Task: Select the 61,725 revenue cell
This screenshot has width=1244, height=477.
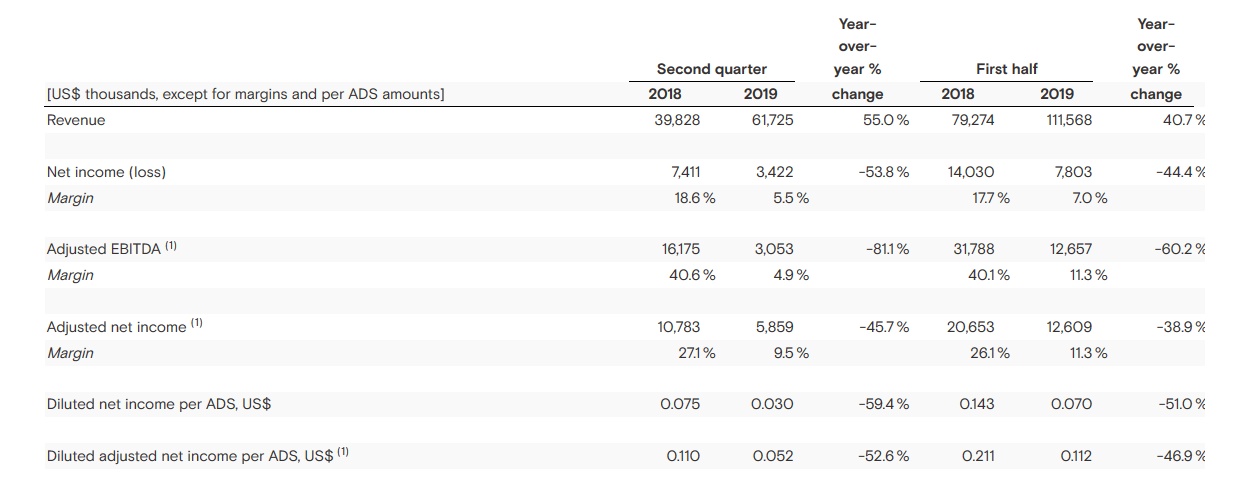Action: (x=771, y=120)
